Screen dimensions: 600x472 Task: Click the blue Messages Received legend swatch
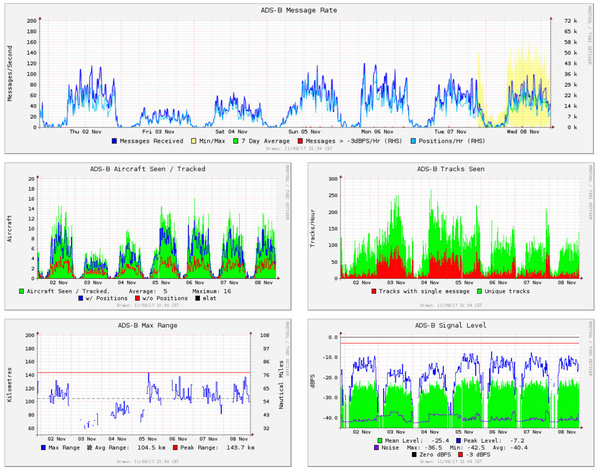pos(114,141)
